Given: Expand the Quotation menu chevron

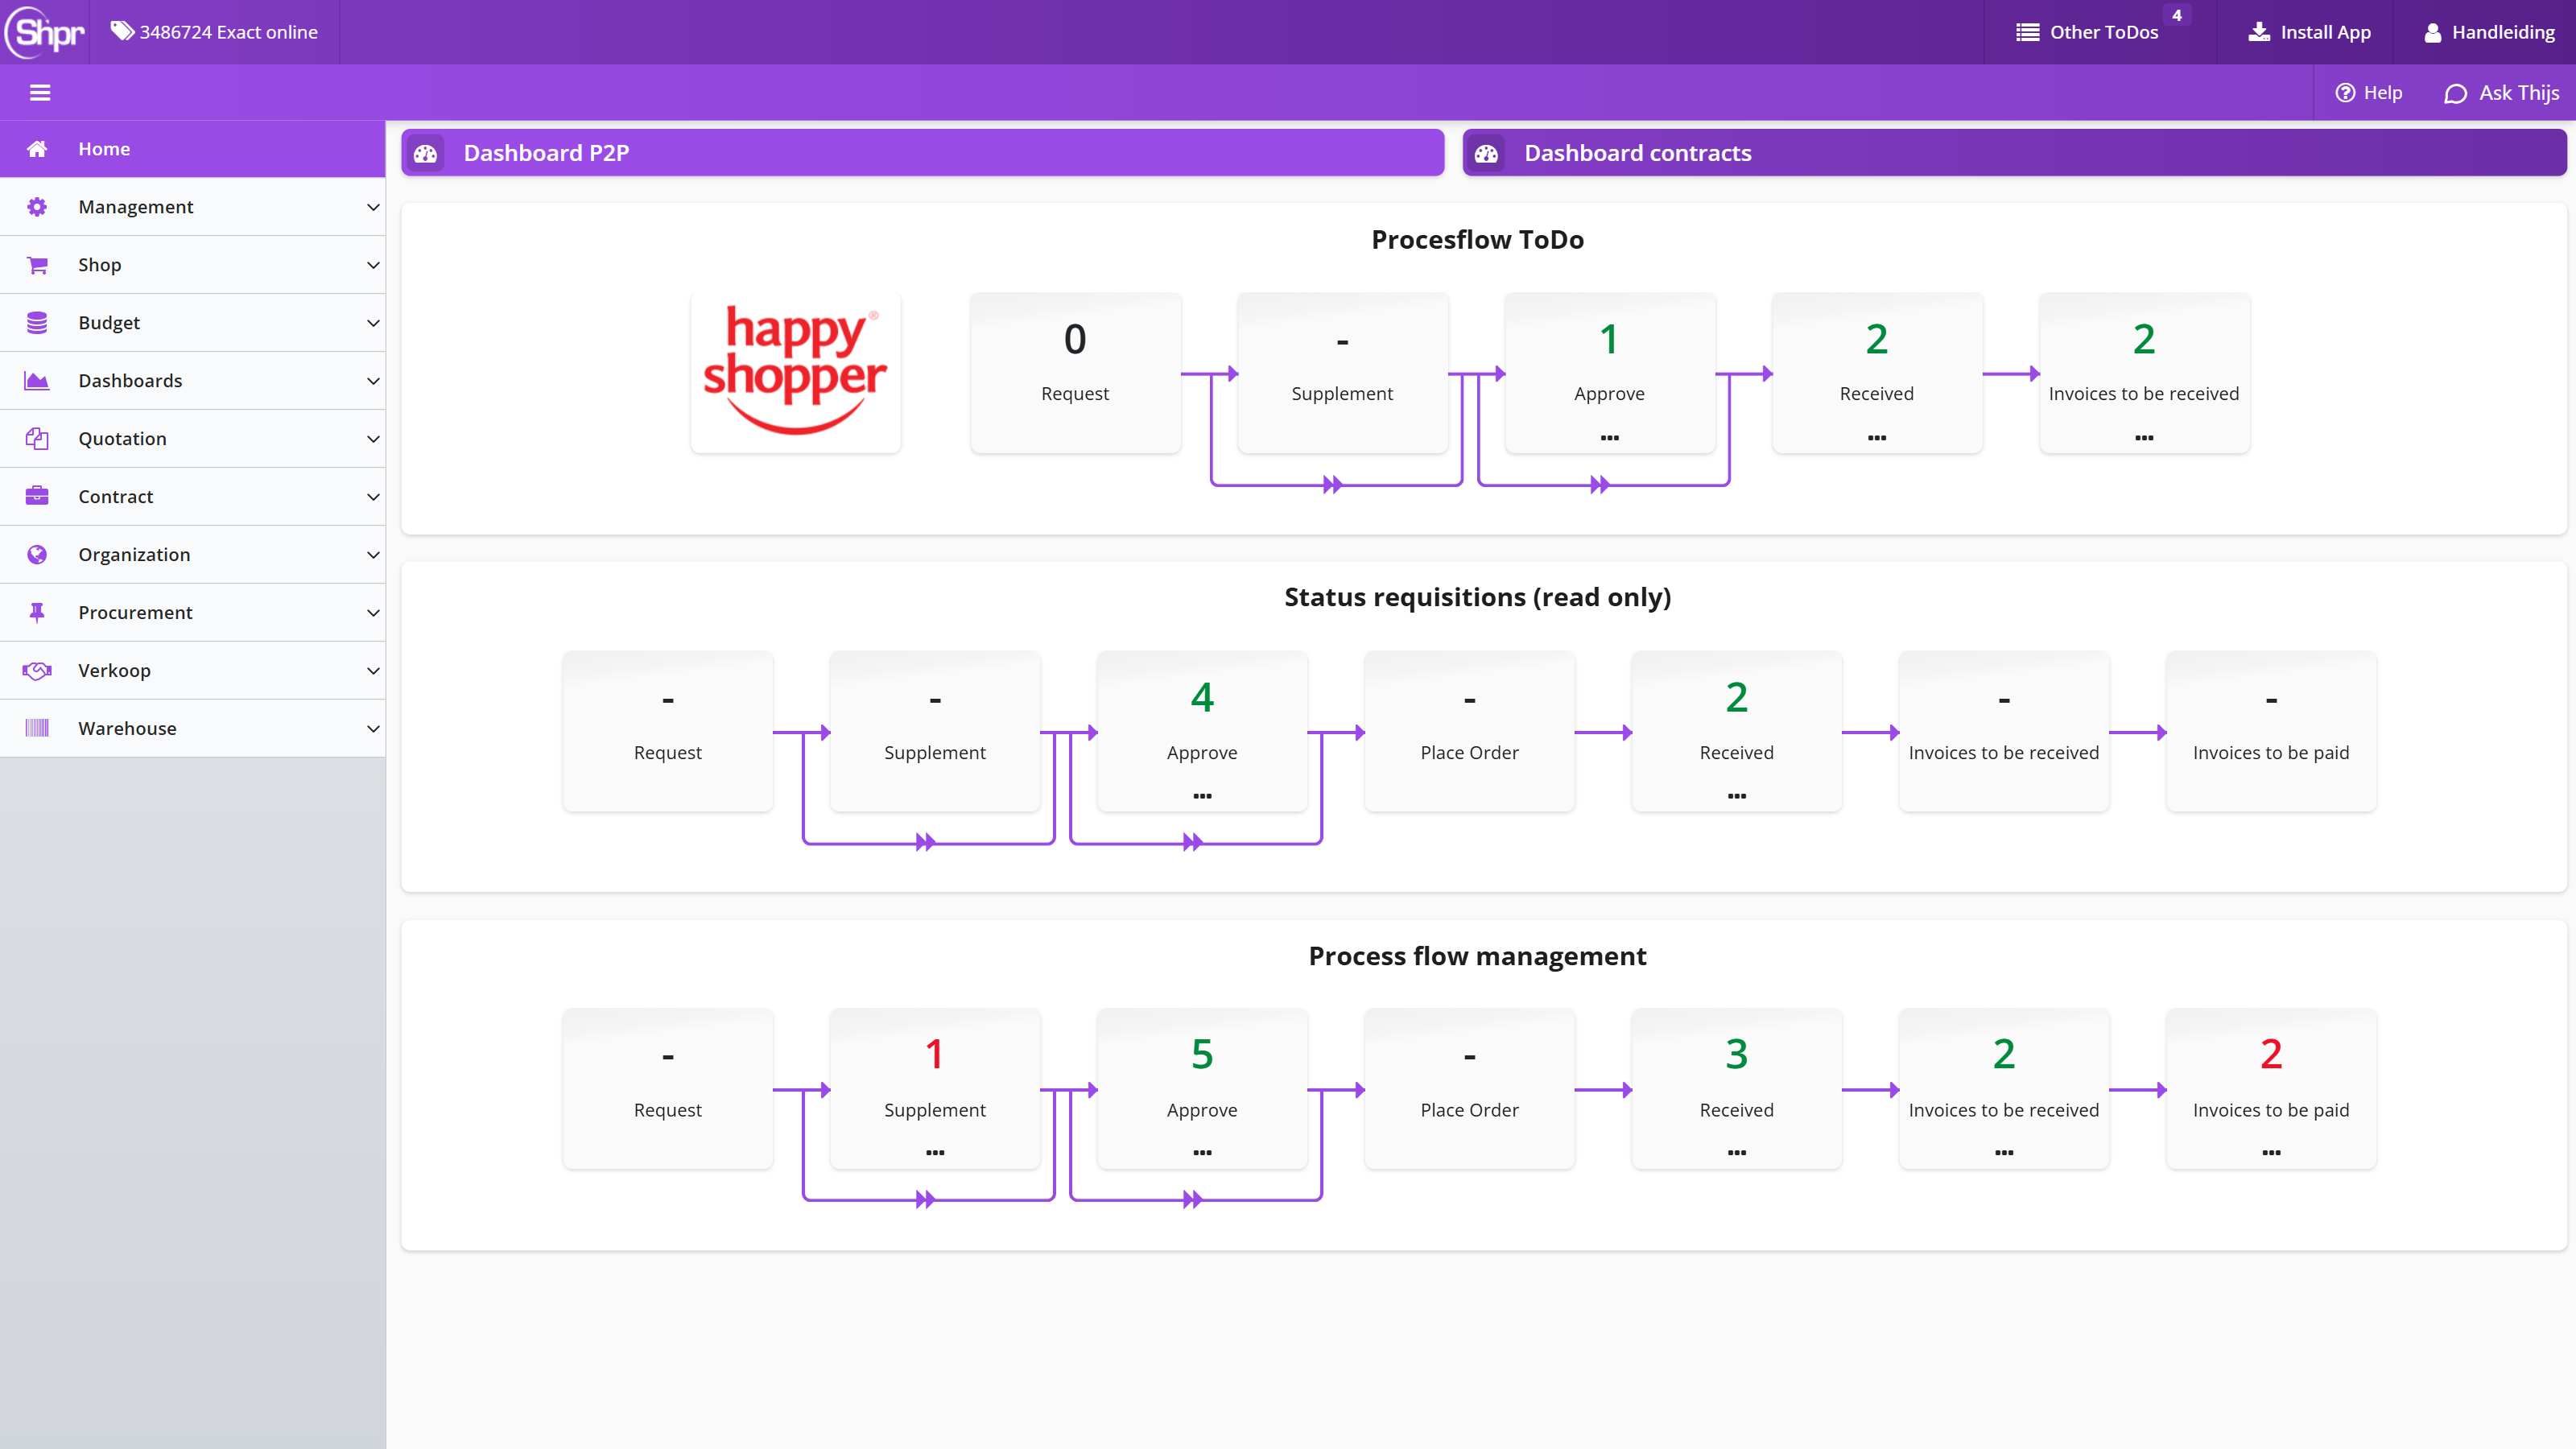Looking at the screenshot, I should click(373, 439).
